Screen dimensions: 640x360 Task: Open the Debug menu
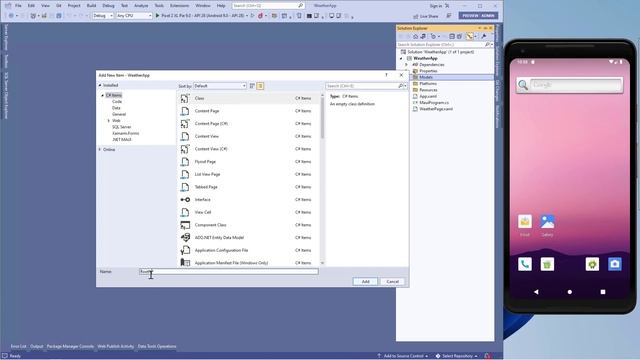(x=108, y=6)
